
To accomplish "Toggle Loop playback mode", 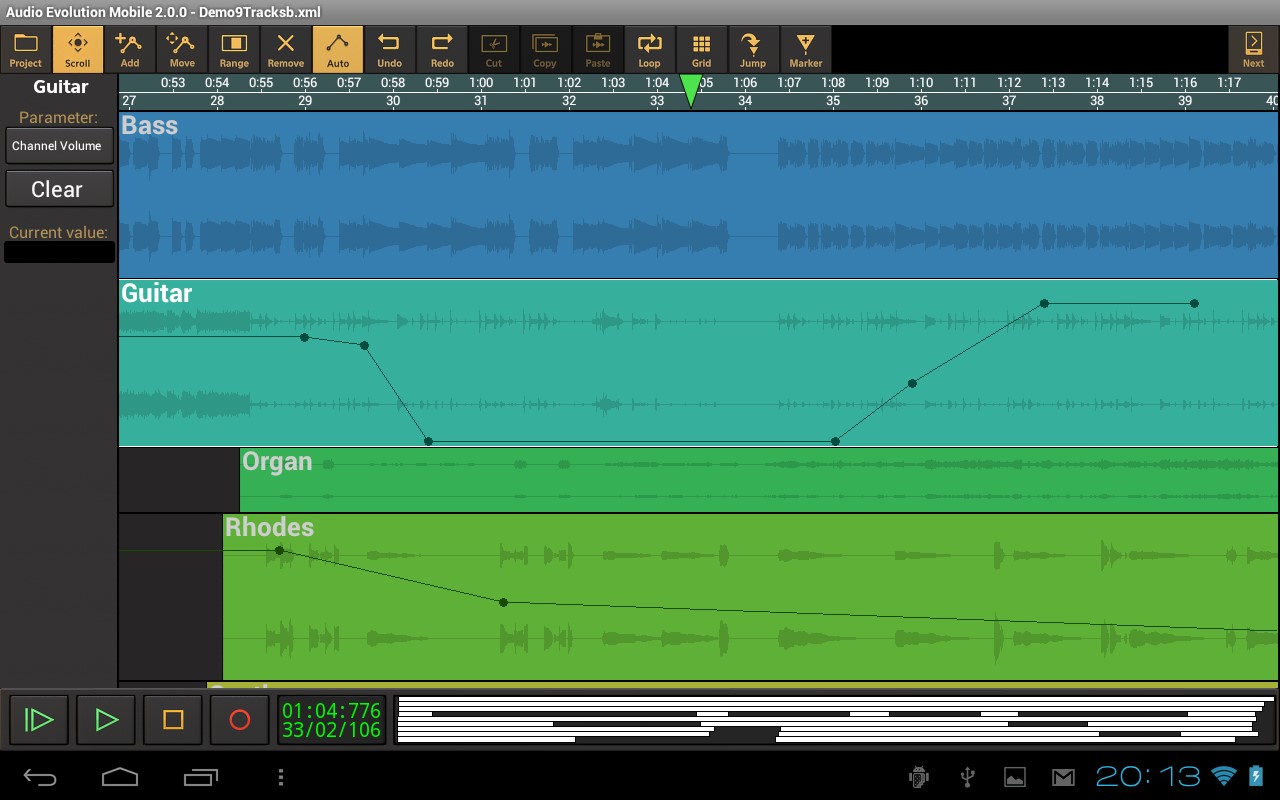I will (x=649, y=48).
